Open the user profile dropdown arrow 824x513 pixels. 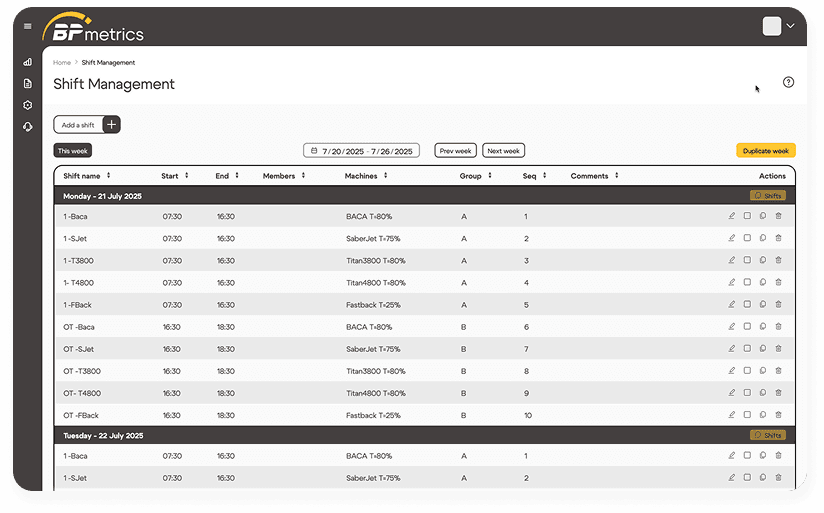791,26
